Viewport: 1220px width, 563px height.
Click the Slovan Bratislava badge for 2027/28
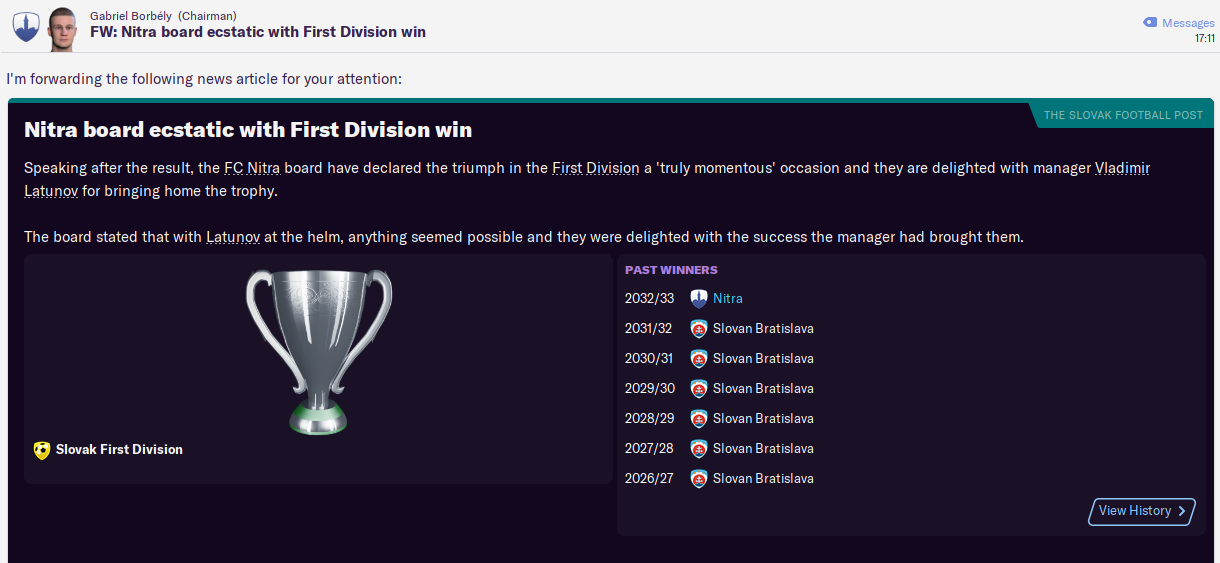[x=699, y=449]
